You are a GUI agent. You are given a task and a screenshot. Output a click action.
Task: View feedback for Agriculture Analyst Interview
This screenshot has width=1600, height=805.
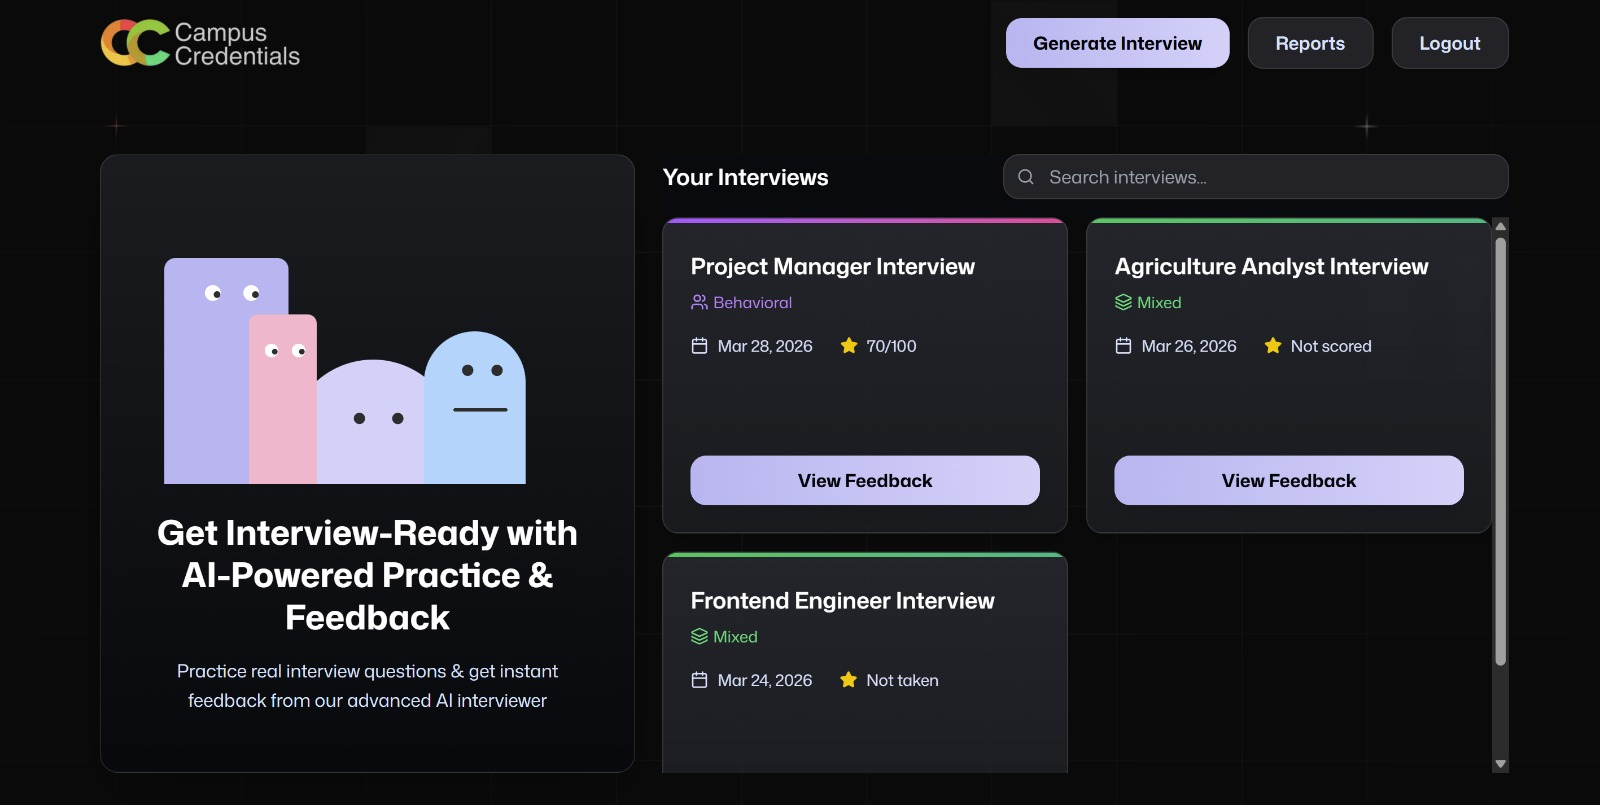[1289, 480]
